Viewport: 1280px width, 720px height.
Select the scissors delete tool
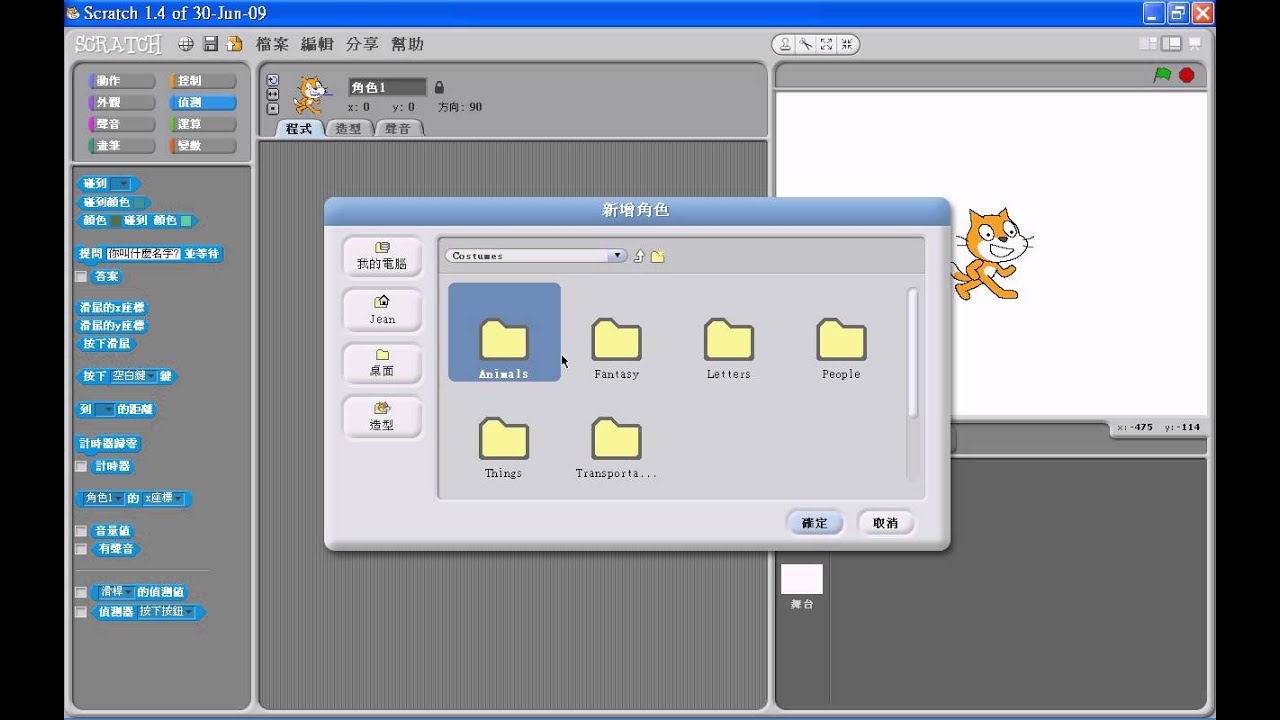806,44
